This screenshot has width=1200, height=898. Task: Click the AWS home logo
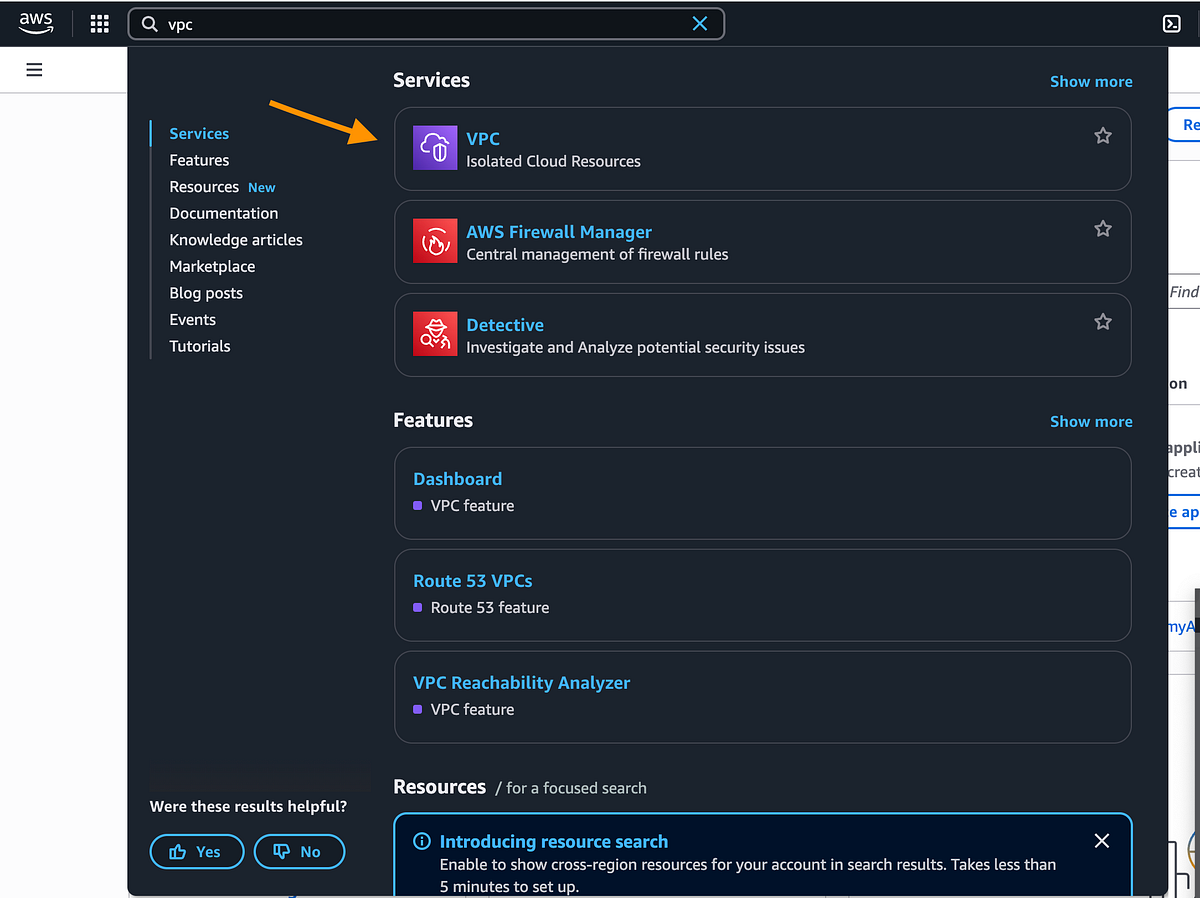coord(36,23)
